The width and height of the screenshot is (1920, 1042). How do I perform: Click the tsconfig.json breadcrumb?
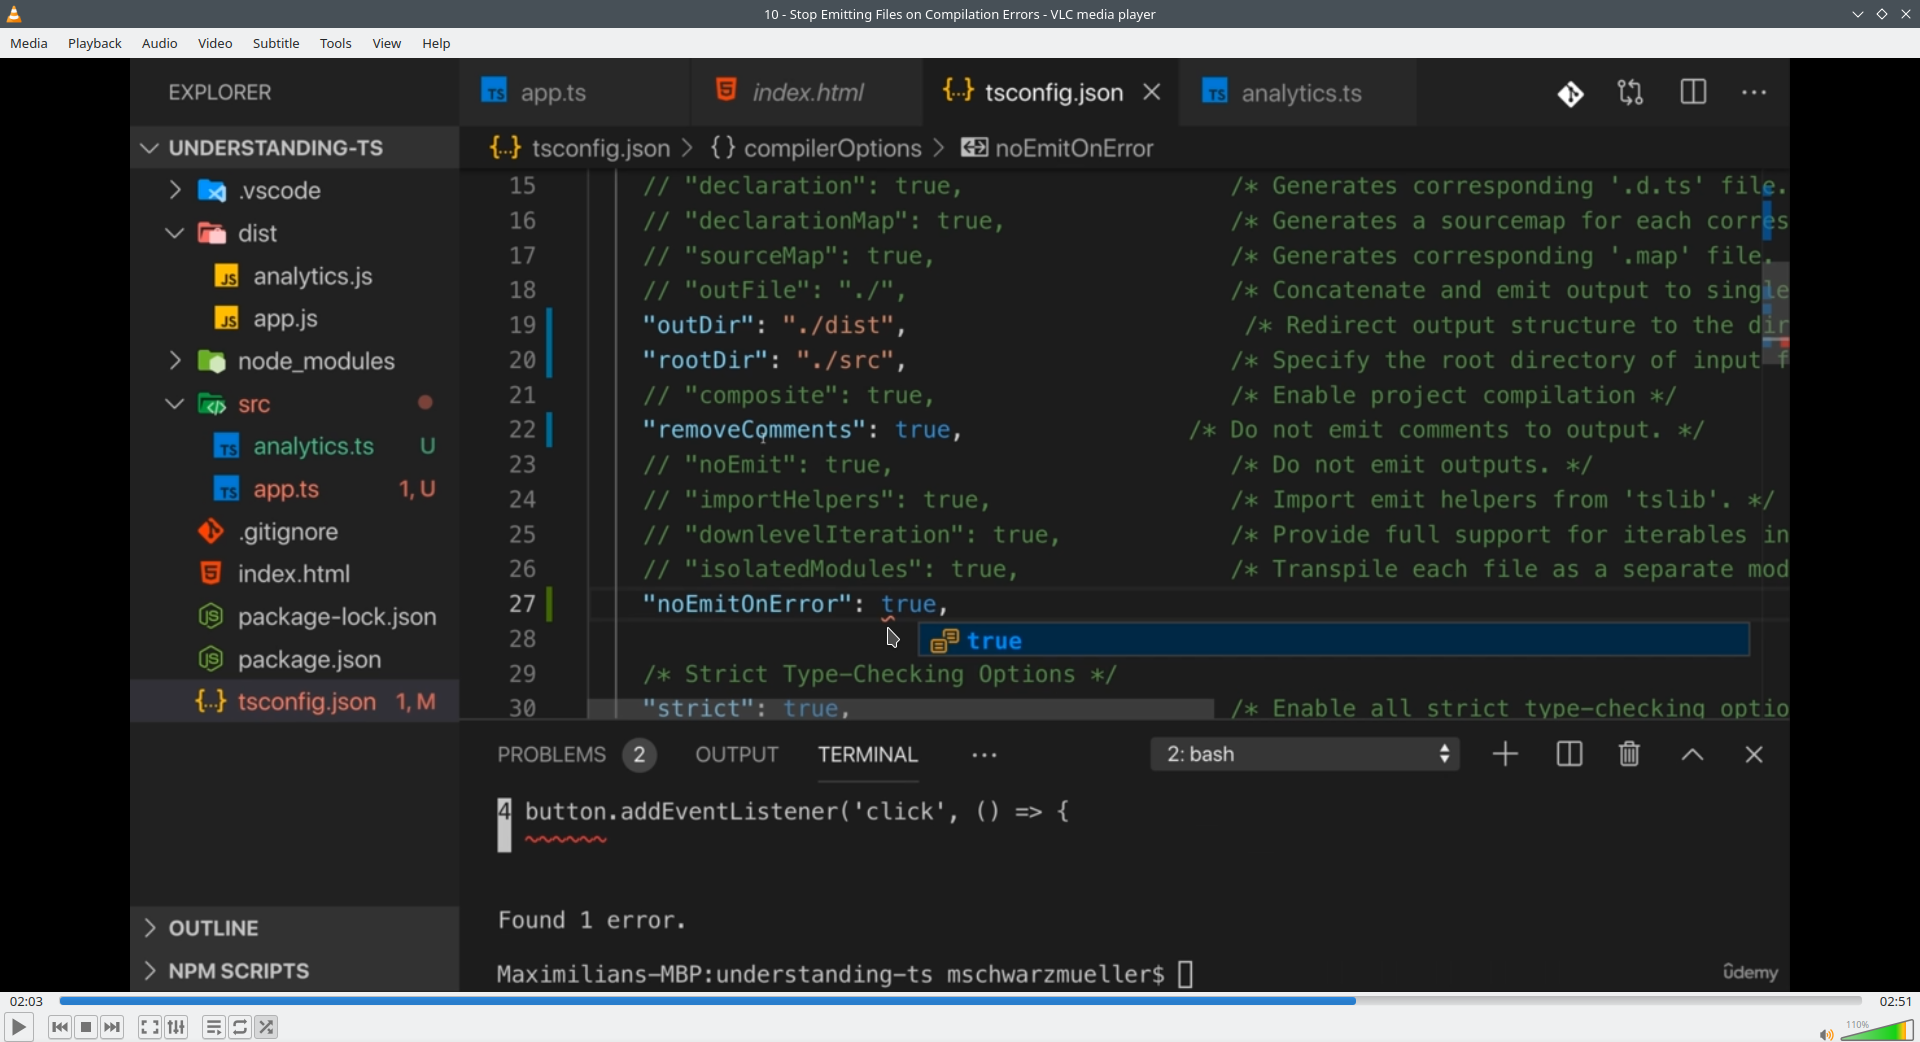[580, 149]
